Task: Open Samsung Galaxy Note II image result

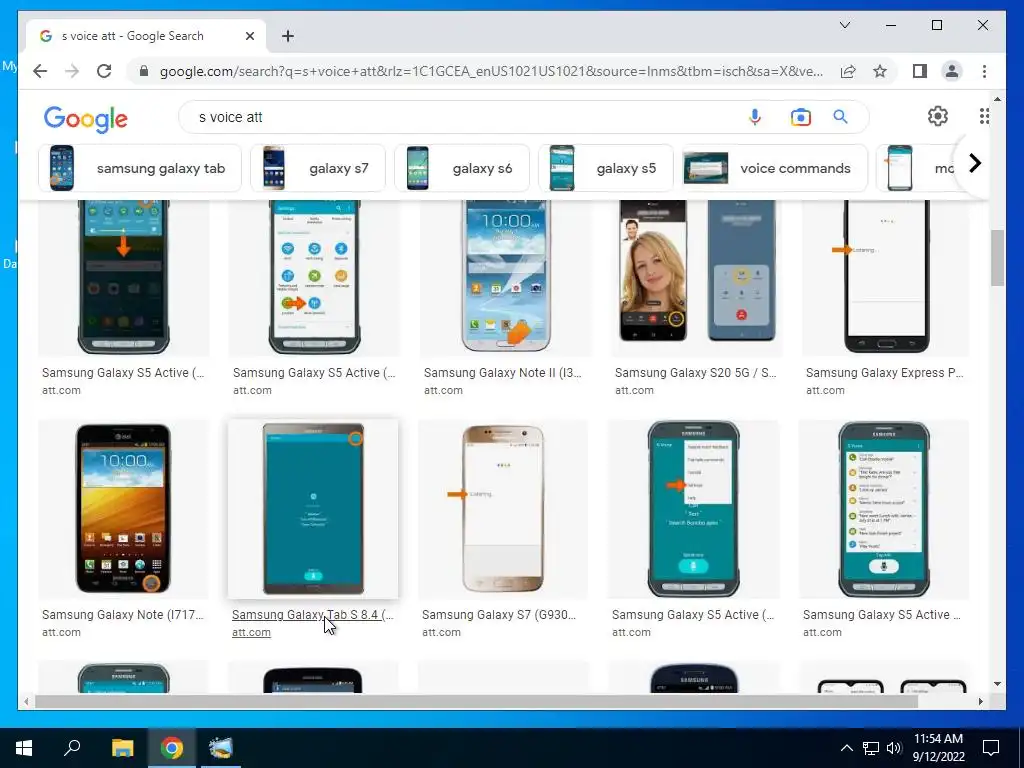Action: [506, 278]
